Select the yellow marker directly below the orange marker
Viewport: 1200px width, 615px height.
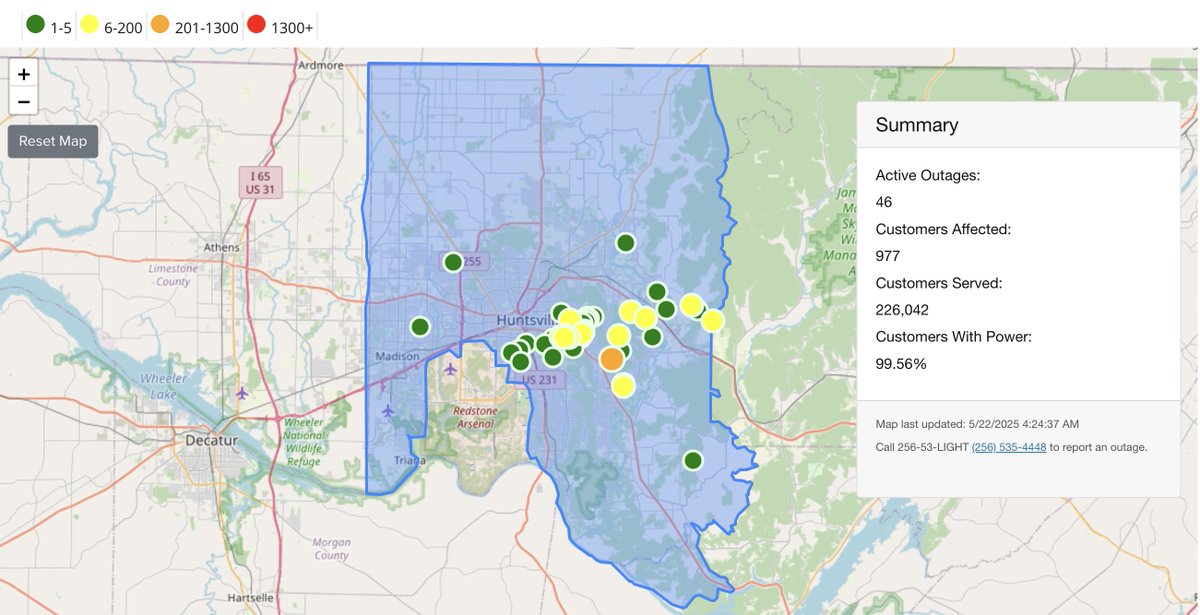(623, 386)
